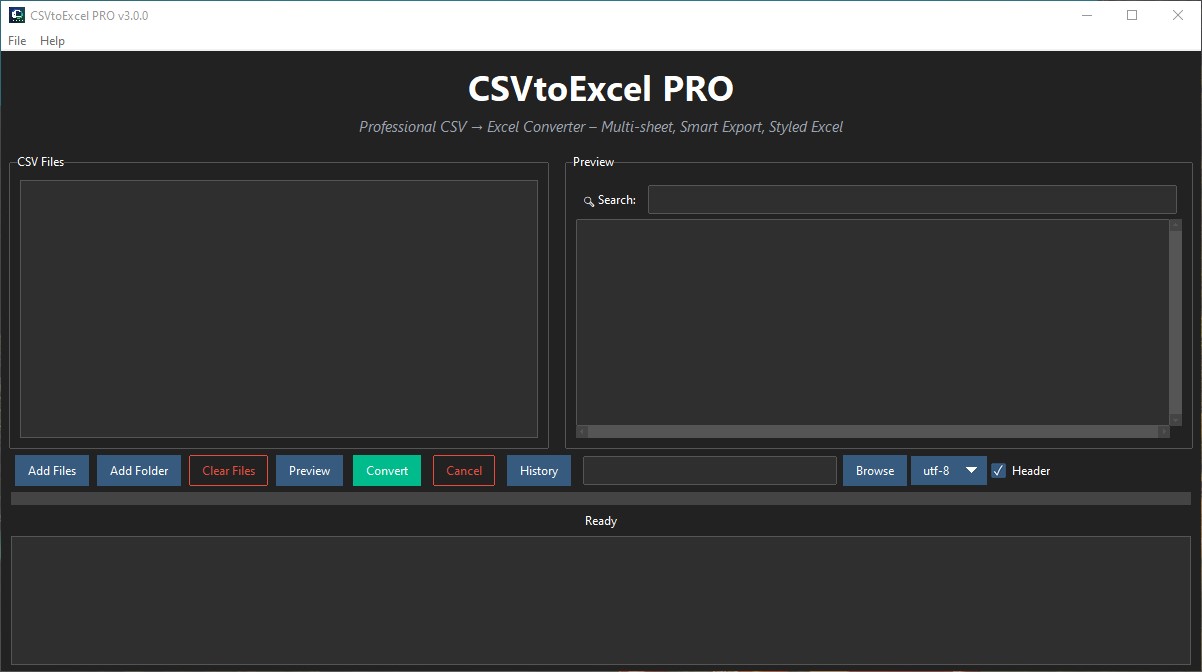Viewport: 1202px width, 672px height.
Task: Click the Add Files button
Action: pos(51,470)
